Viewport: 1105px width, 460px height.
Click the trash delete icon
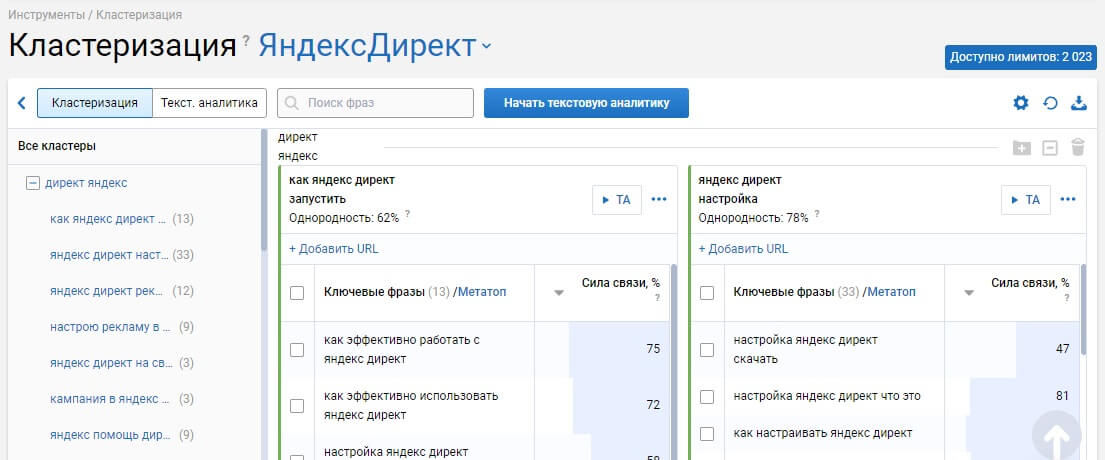pos(1077,148)
